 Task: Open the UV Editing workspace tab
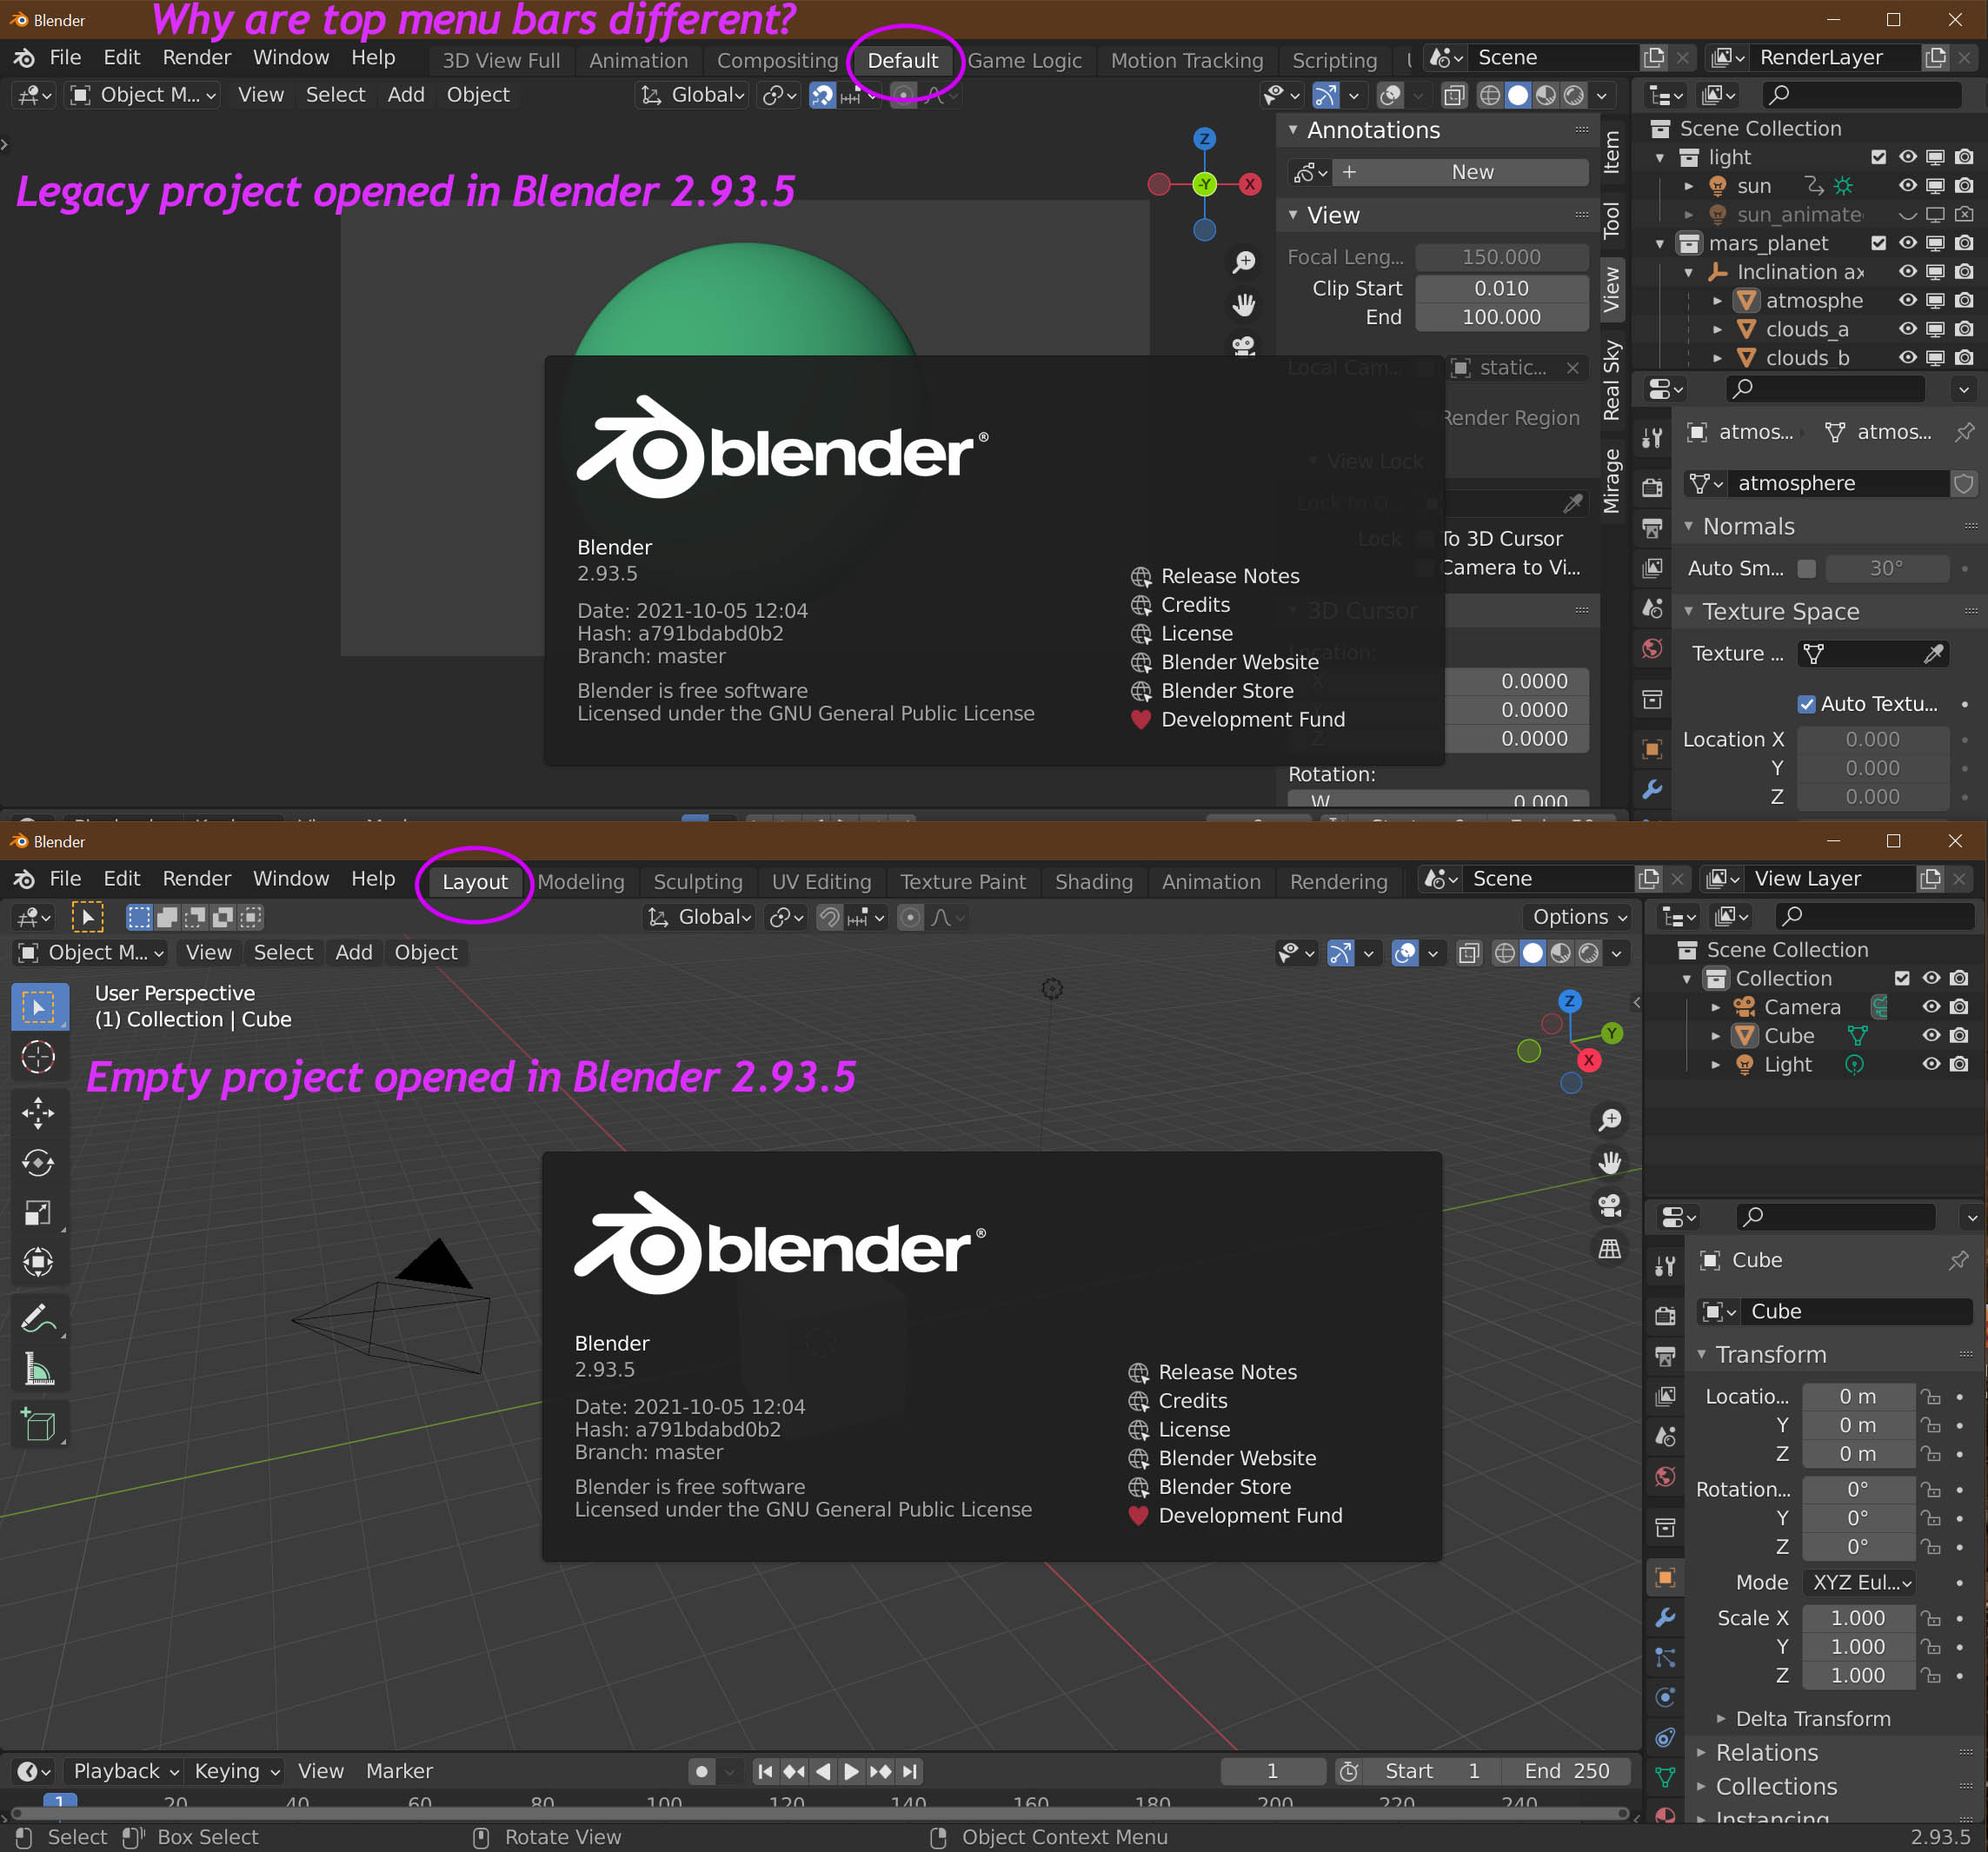click(820, 880)
